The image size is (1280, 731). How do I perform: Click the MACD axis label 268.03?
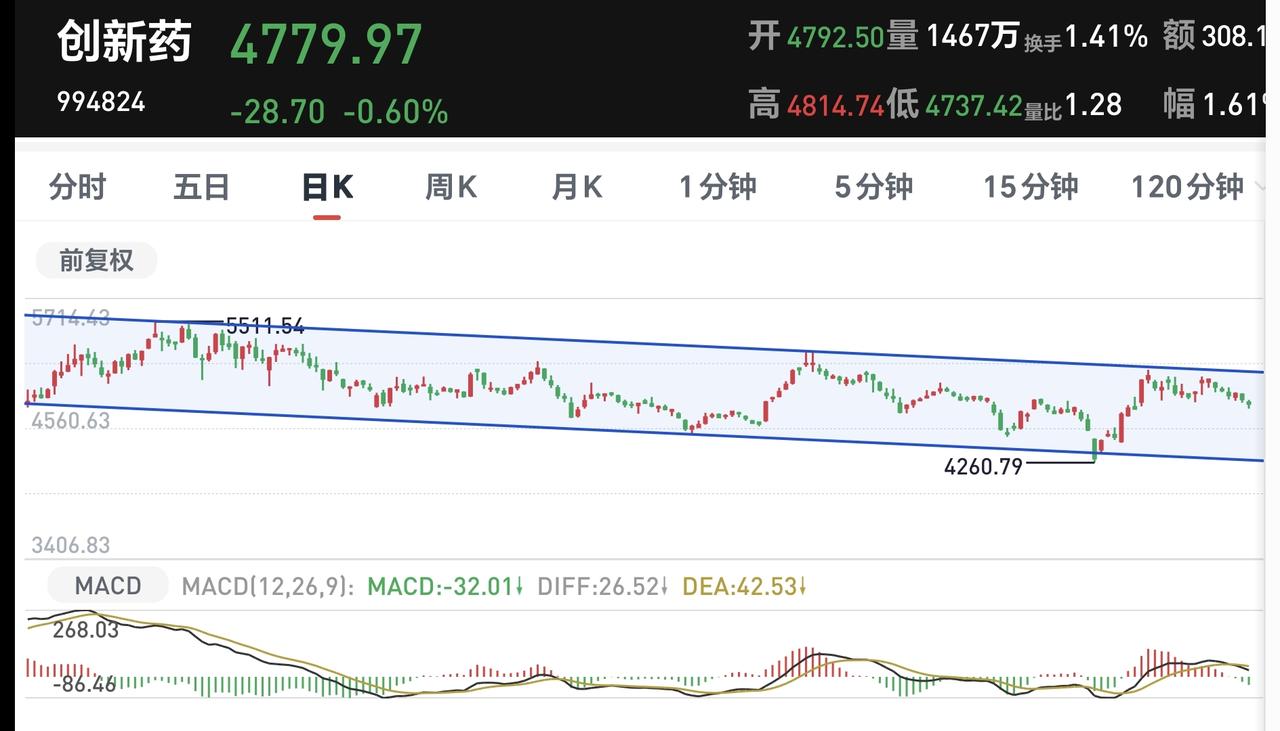pos(86,630)
